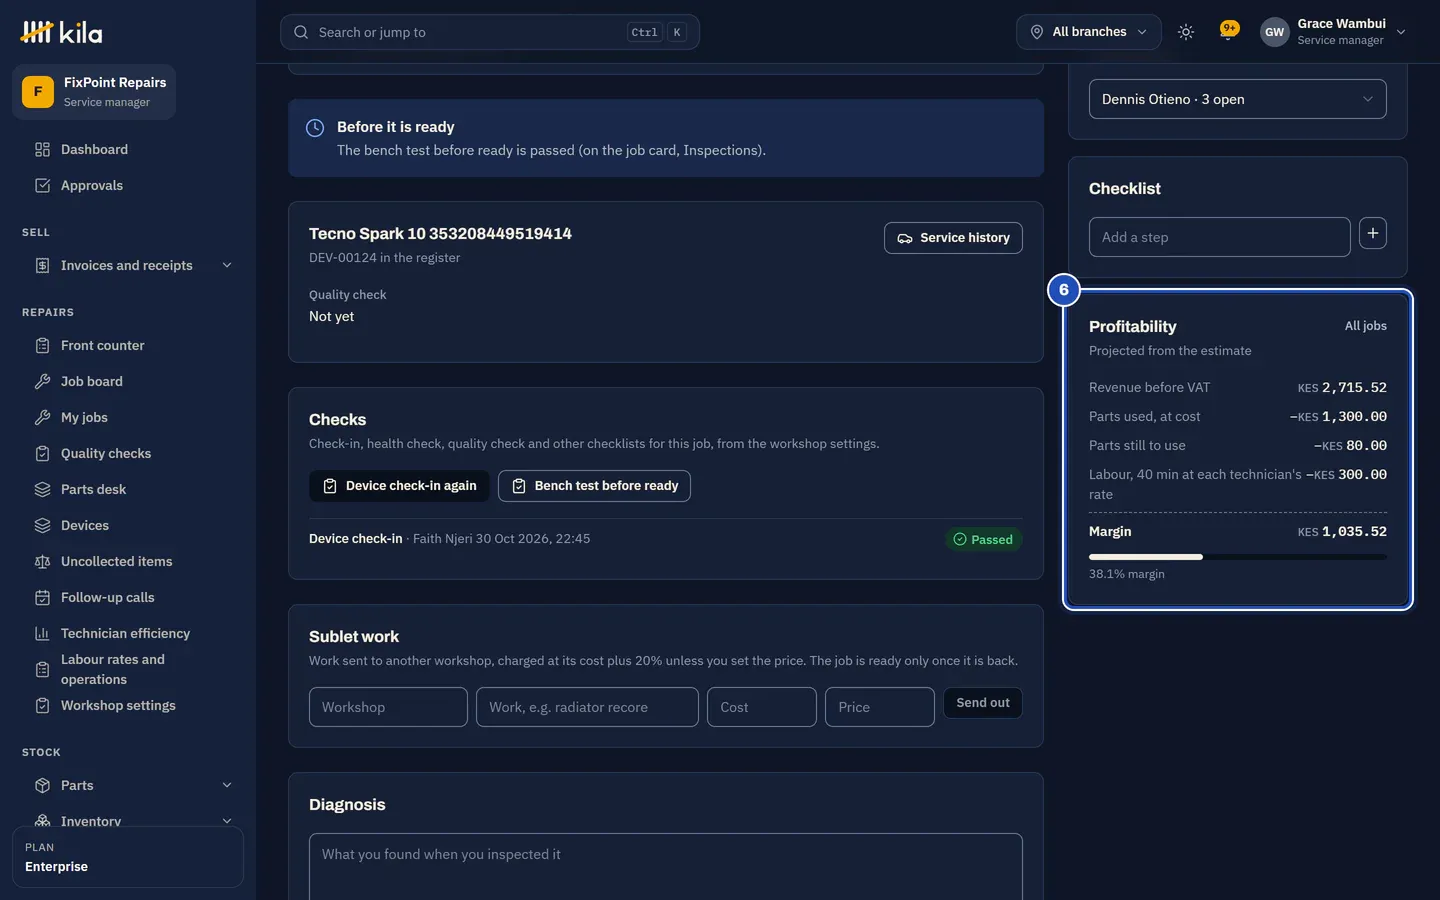Click the Parts desk stack icon
Image resolution: width=1440 pixels, height=900 pixels.
point(42,489)
